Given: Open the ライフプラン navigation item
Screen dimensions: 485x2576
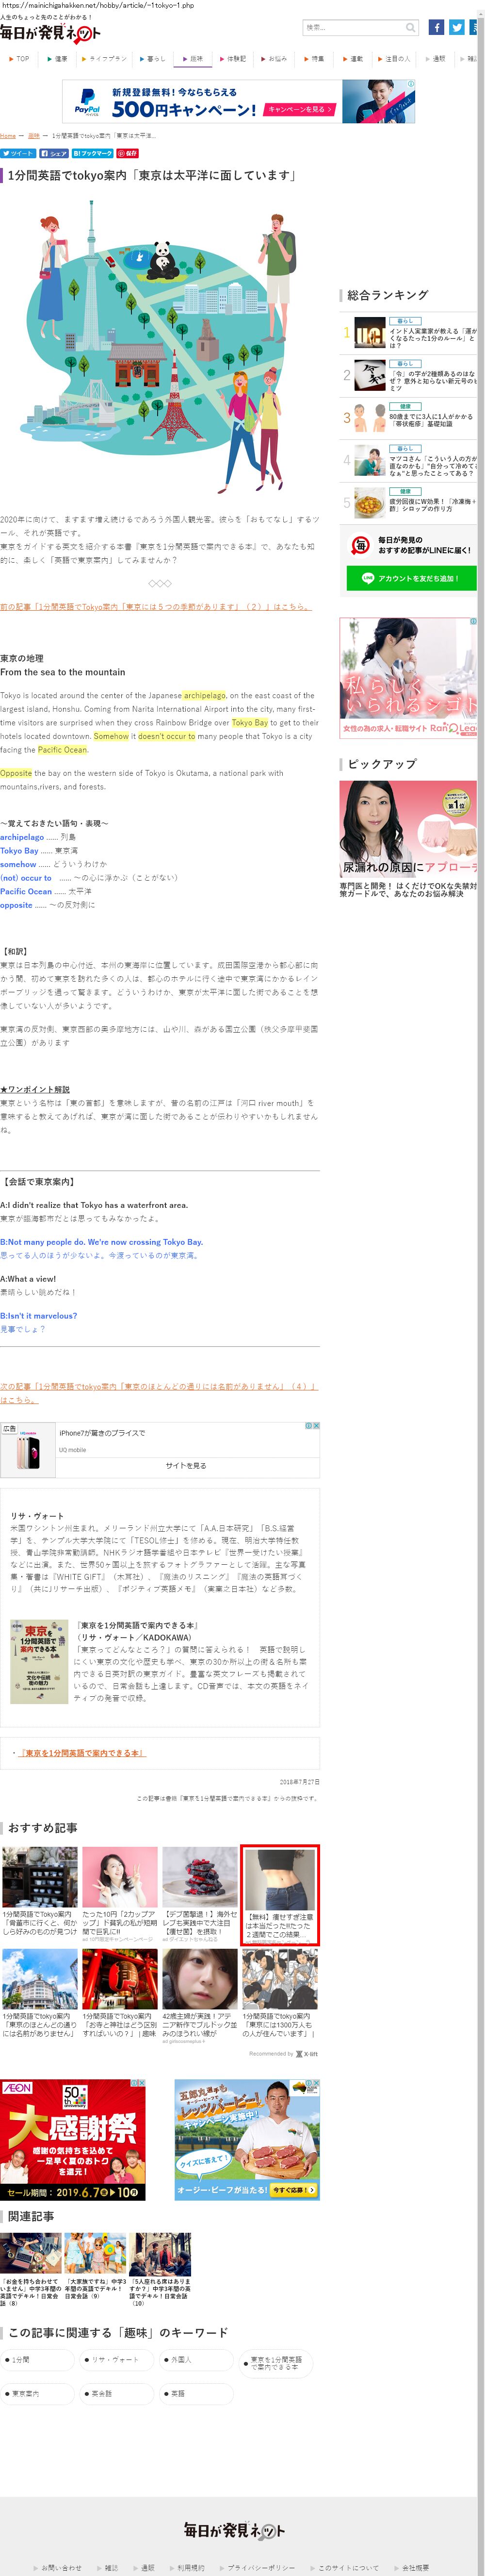Looking at the screenshot, I should click(105, 59).
